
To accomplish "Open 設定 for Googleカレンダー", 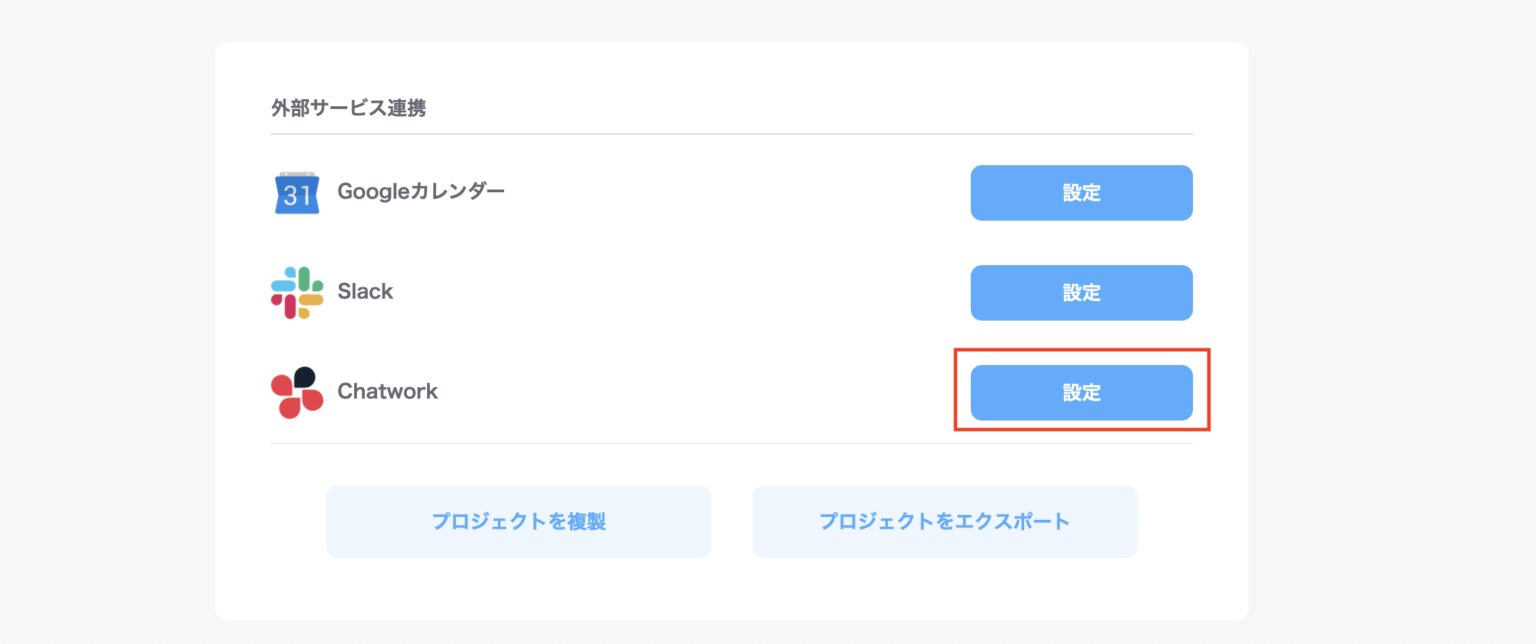I will (1081, 193).
